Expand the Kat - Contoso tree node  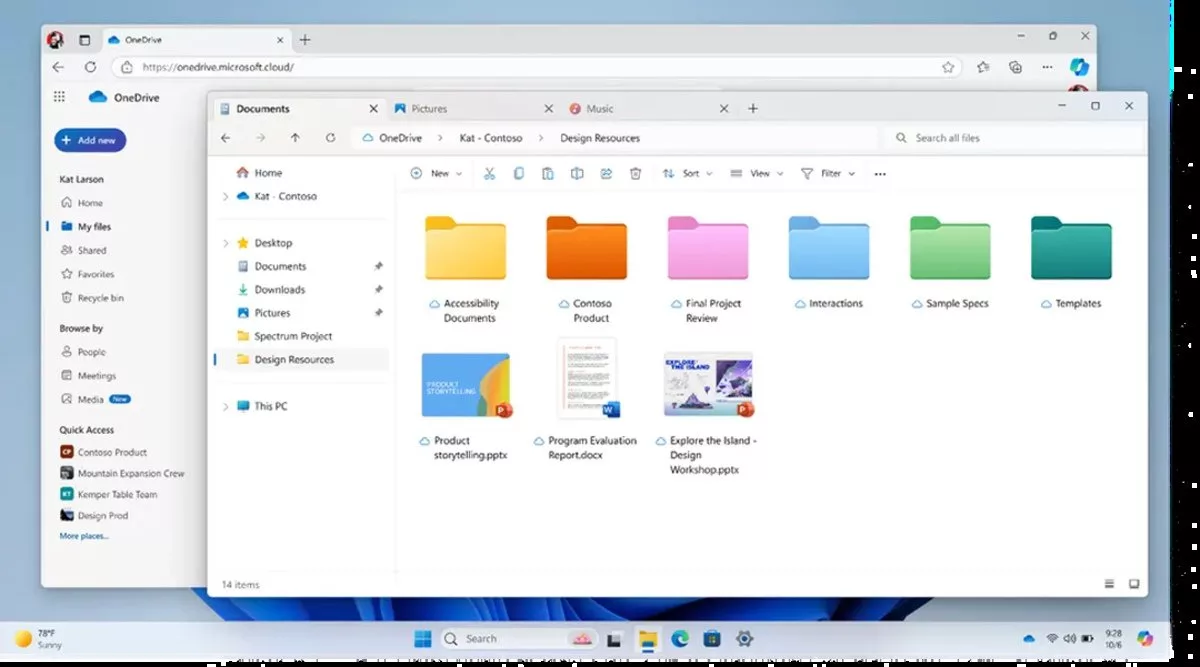click(225, 196)
